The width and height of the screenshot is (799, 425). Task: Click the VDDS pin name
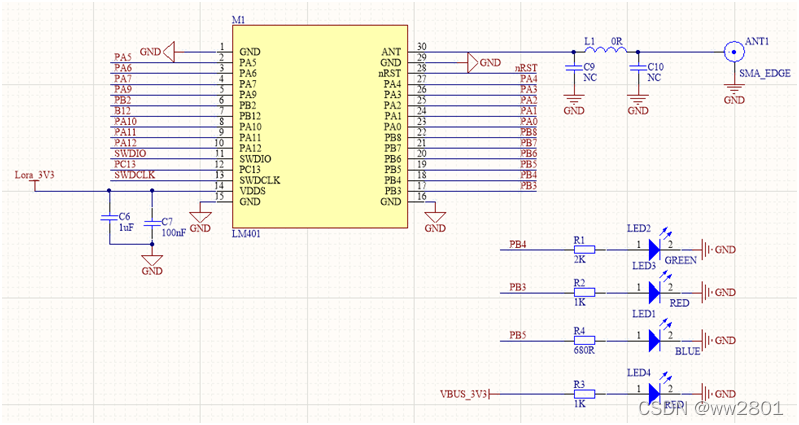tap(252, 191)
